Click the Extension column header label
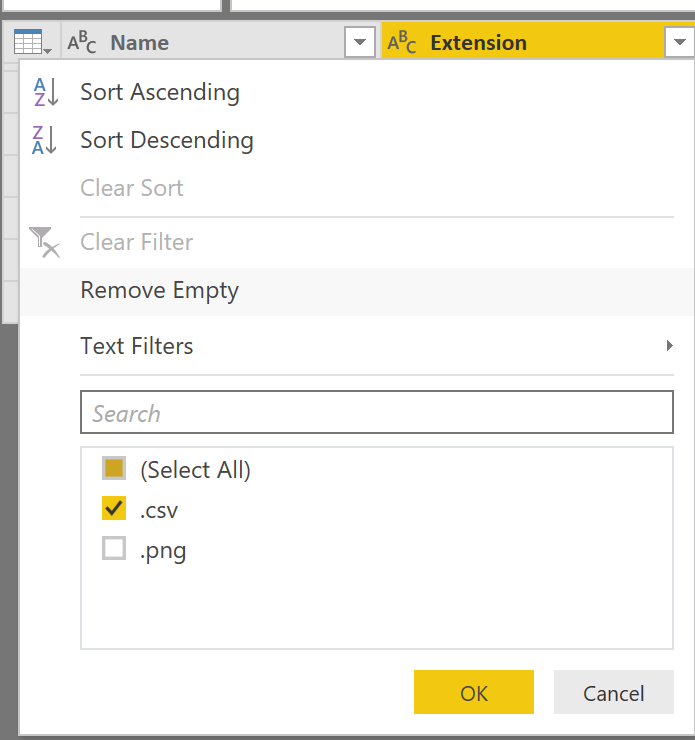Viewport: 695px width, 740px height. [478, 43]
